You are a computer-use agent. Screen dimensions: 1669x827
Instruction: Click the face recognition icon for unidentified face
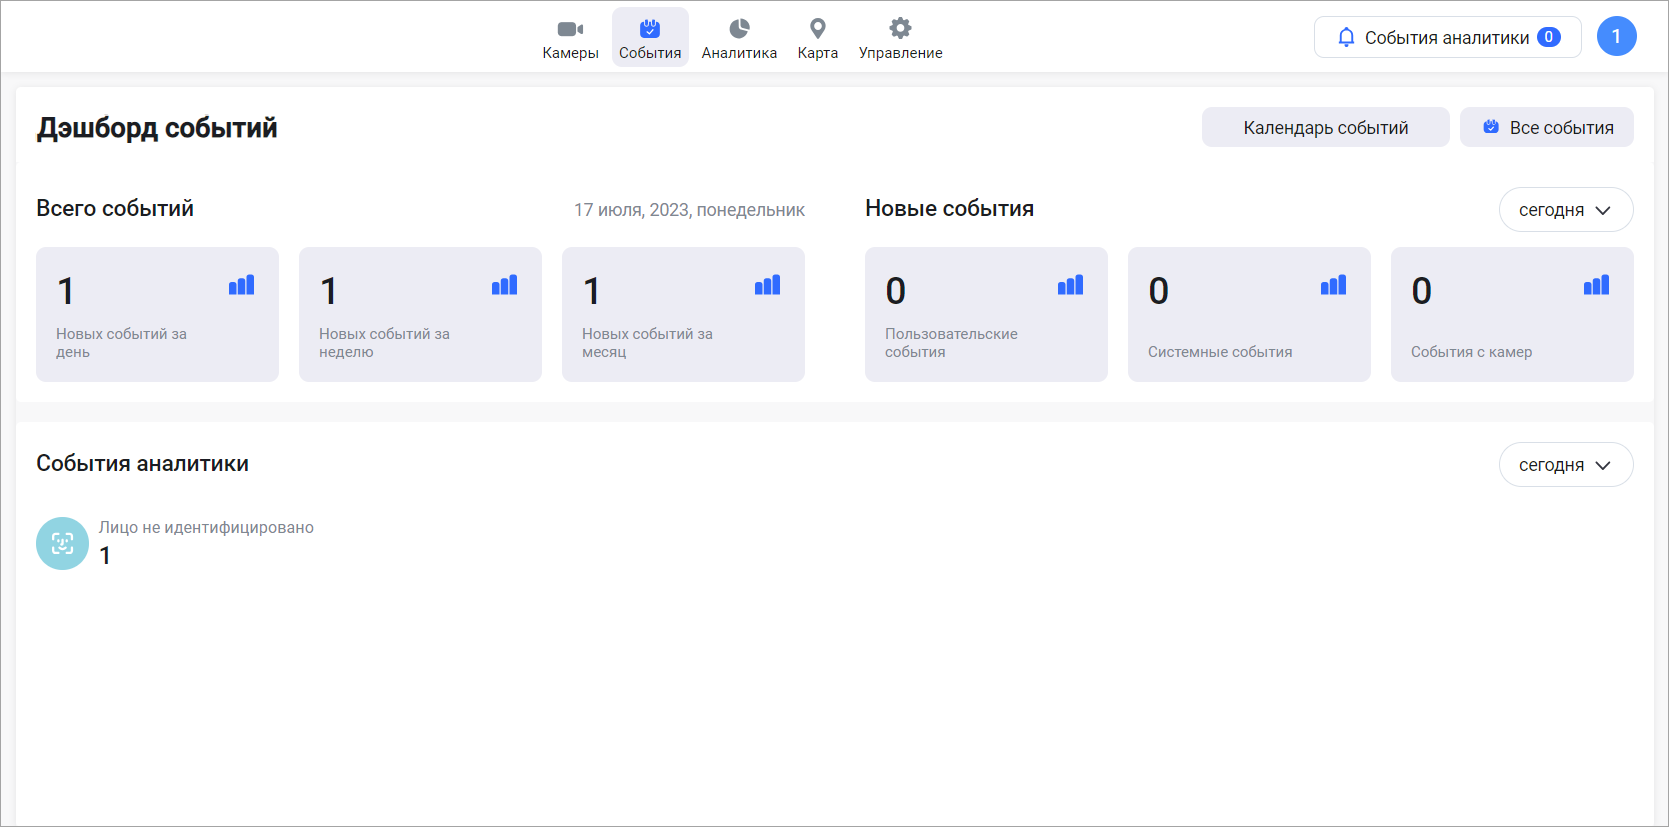click(62, 544)
